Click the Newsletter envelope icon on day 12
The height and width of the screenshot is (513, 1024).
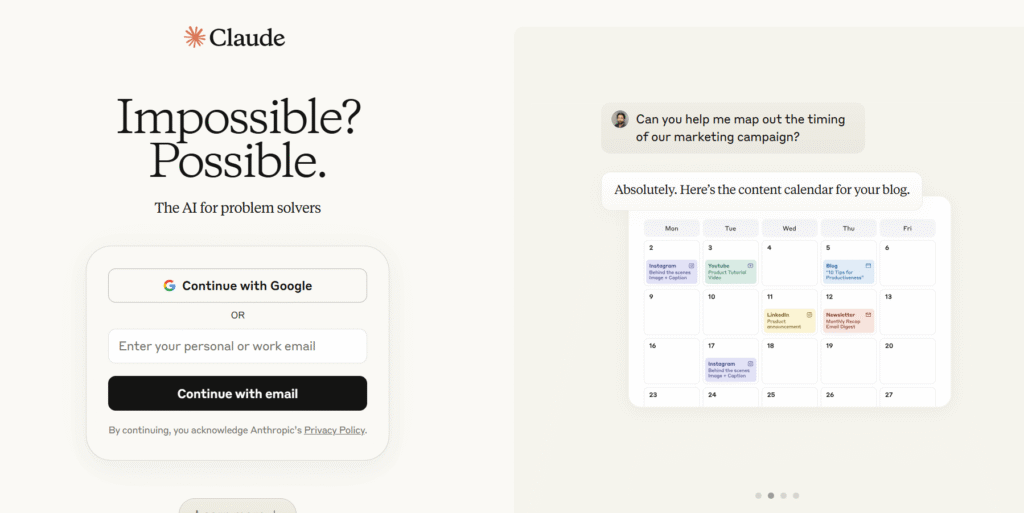[868, 315]
